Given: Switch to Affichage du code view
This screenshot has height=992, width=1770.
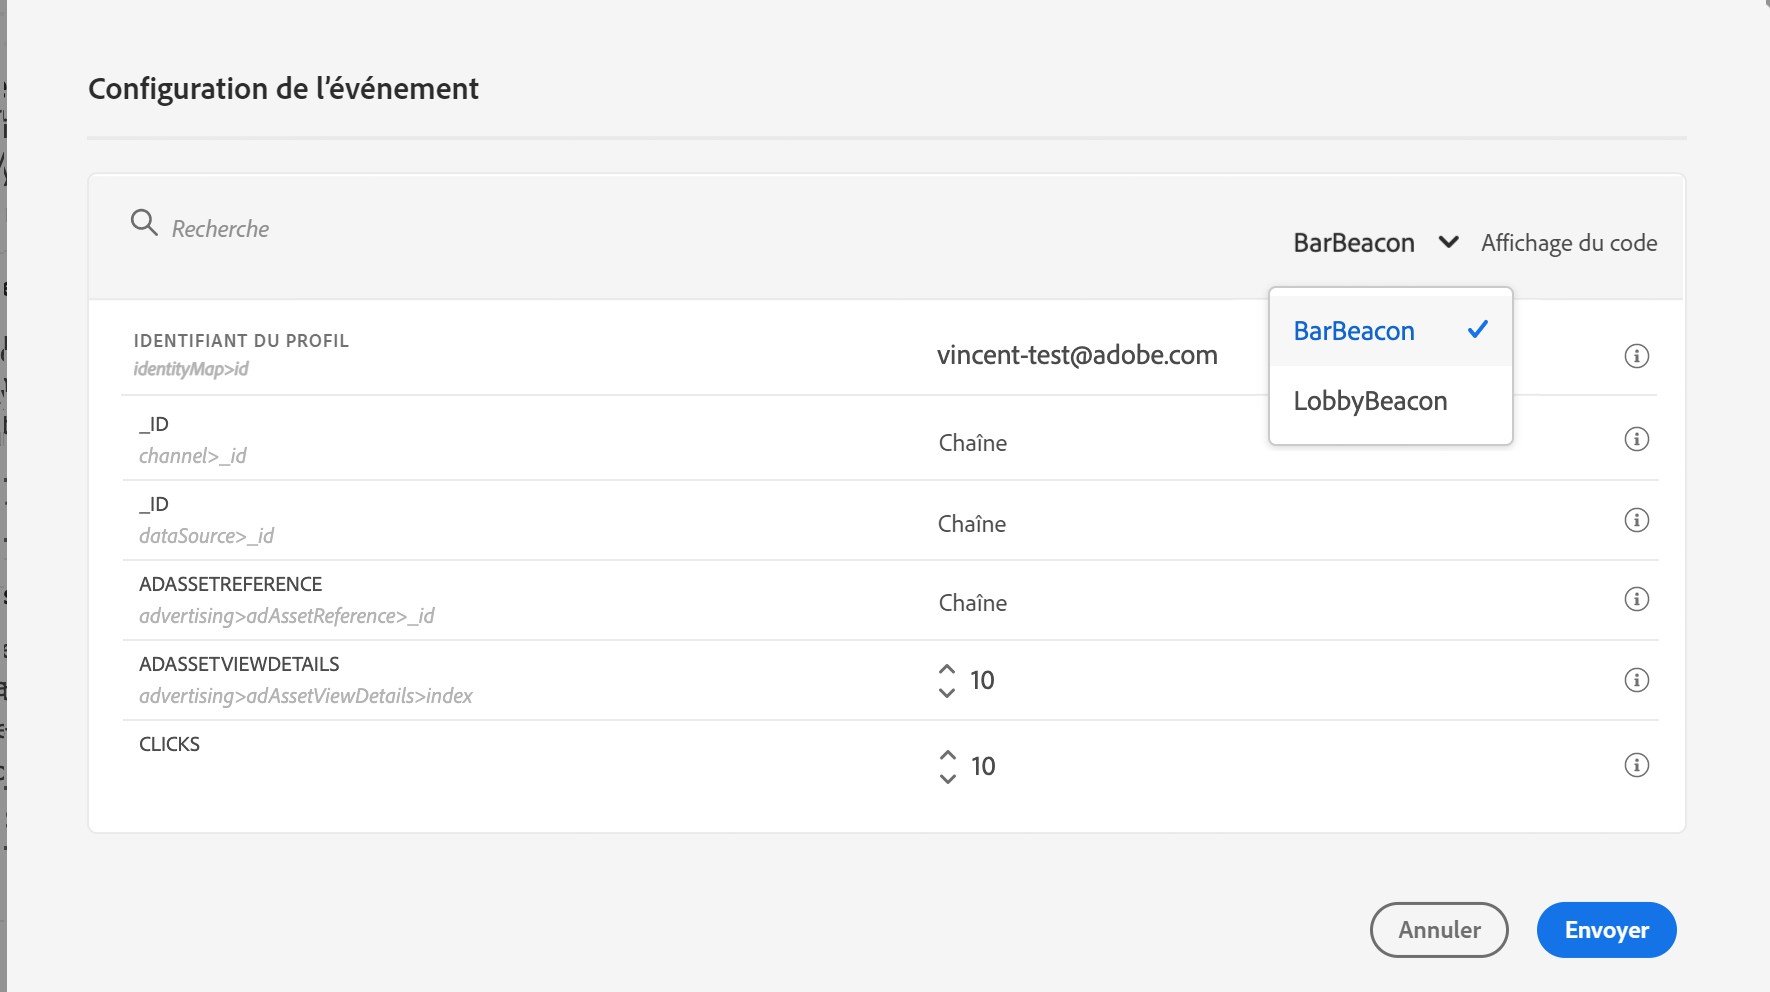Looking at the screenshot, I should 1568,243.
